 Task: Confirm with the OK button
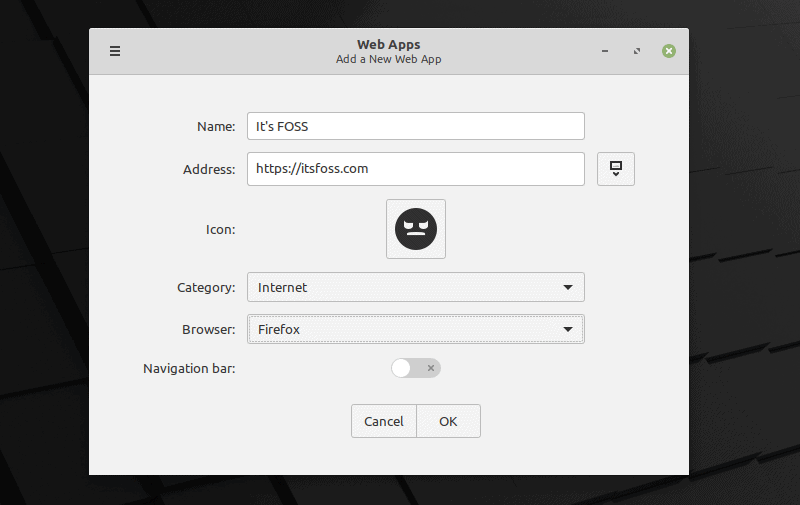(x=448, y=421)
